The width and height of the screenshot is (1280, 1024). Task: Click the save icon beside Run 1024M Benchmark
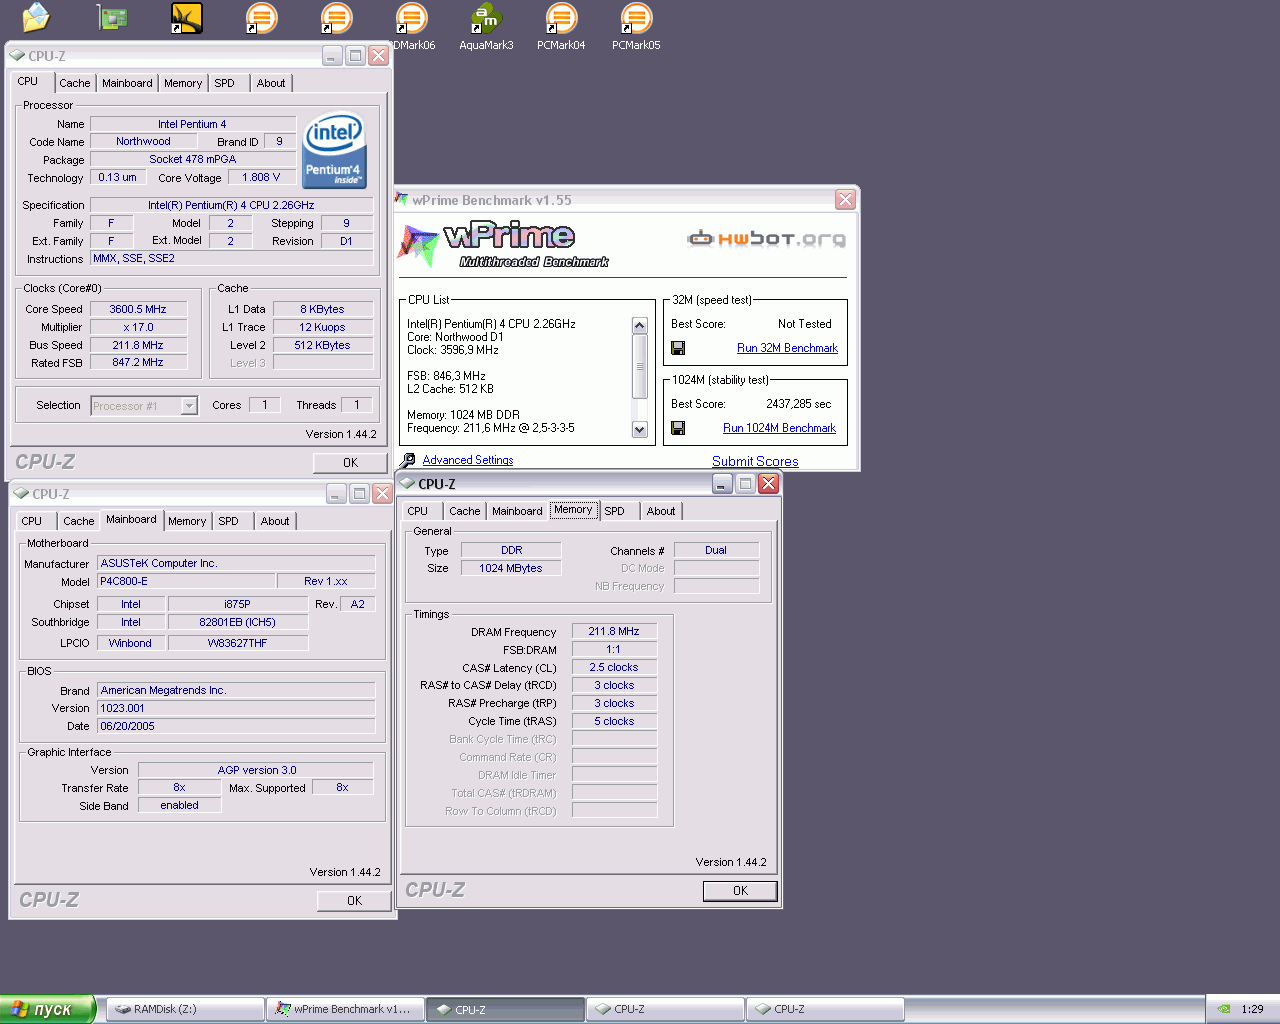(678, 428)
